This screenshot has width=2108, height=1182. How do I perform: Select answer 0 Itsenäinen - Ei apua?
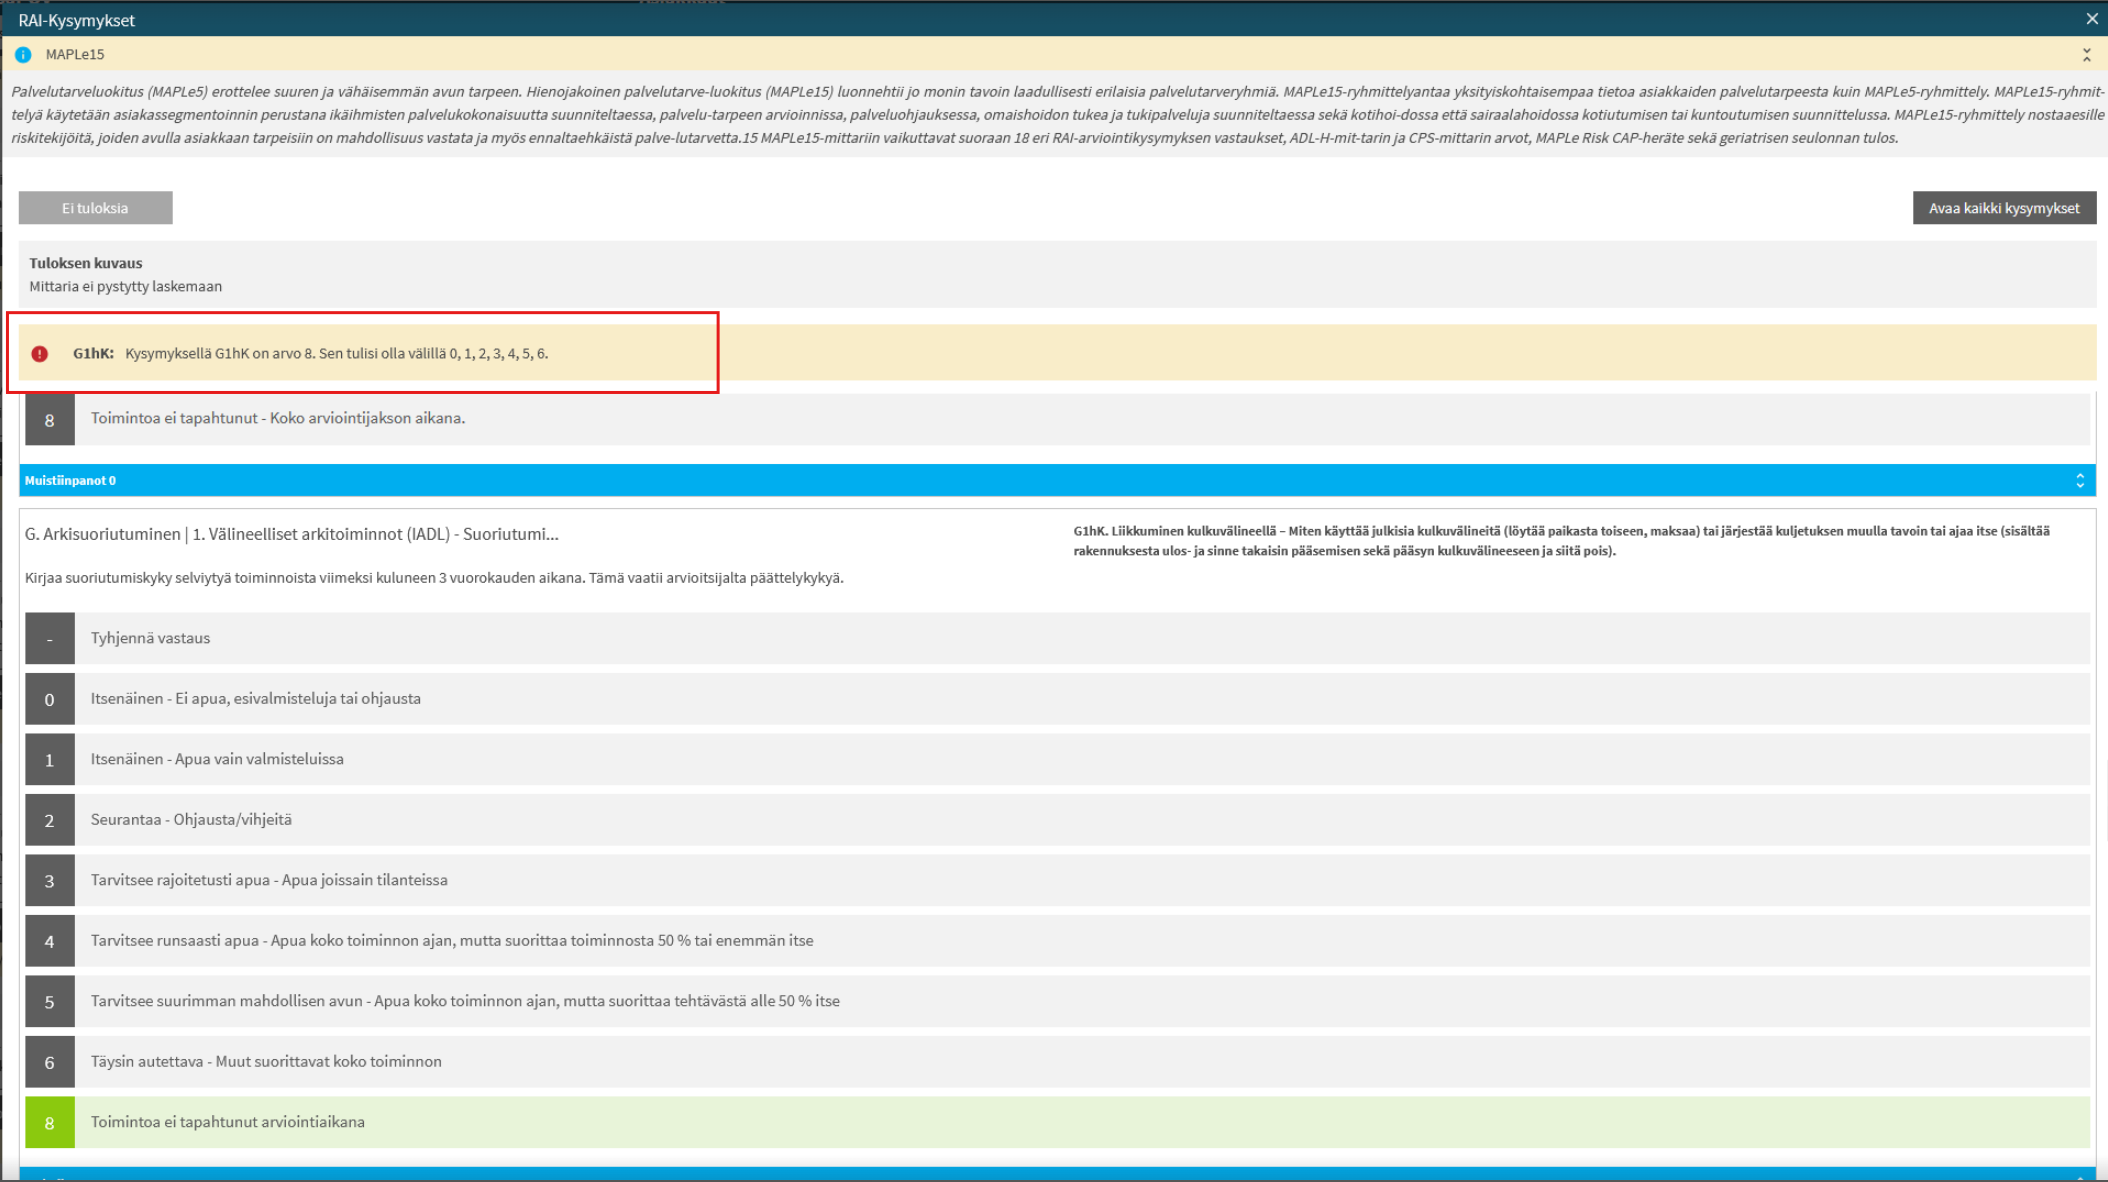coord(255,699)
